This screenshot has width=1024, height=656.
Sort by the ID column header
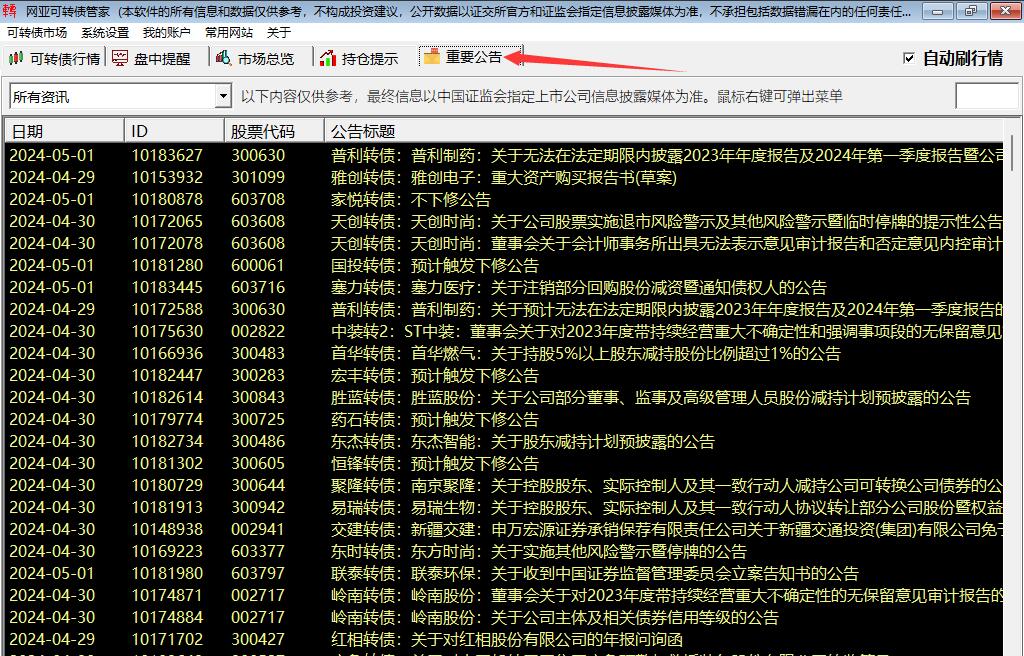pyautogui.click(x=174, y=131)
